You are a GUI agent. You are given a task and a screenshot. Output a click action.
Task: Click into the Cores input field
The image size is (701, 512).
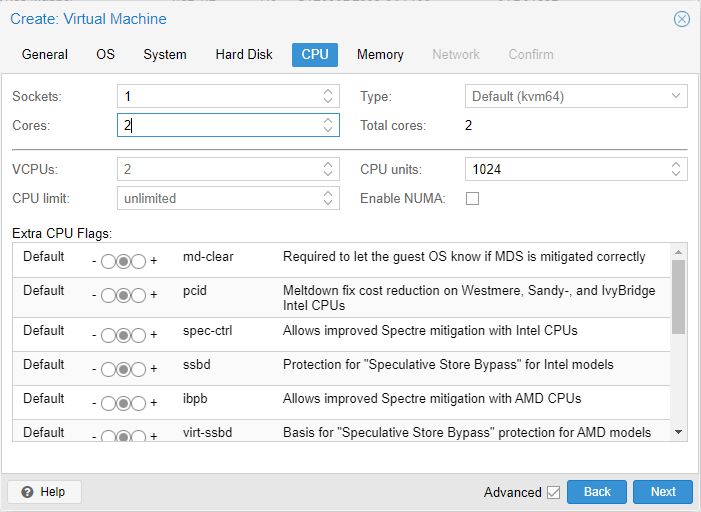[218, 125]
